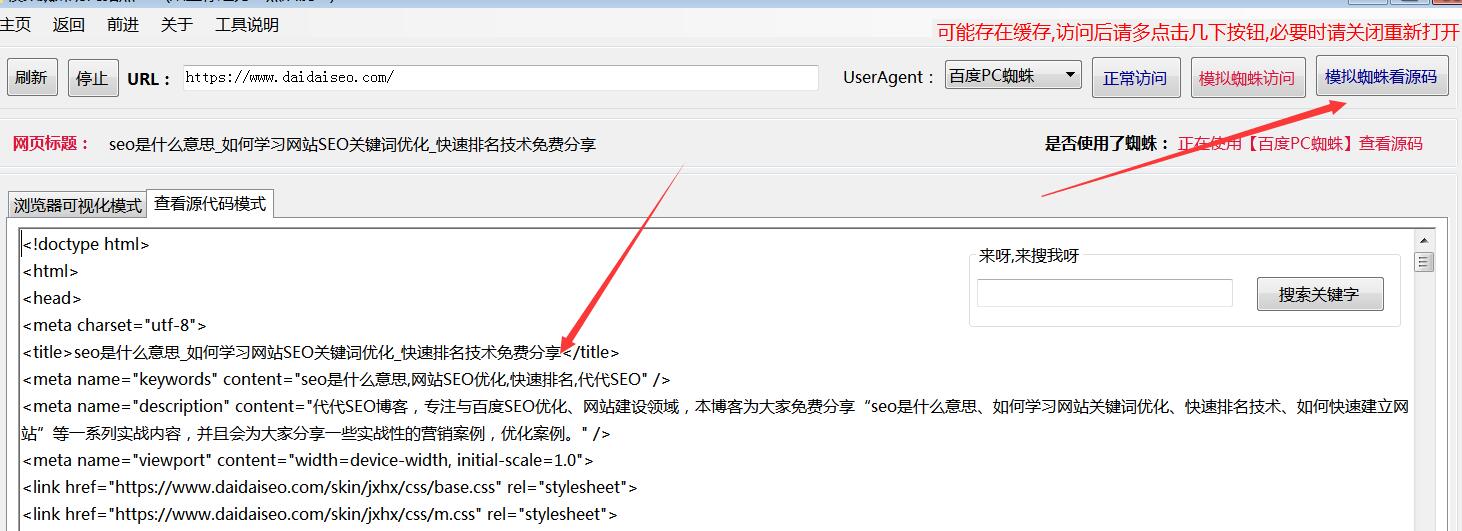
Task: Click the meta description line
Action: click(x=716, y=420)
